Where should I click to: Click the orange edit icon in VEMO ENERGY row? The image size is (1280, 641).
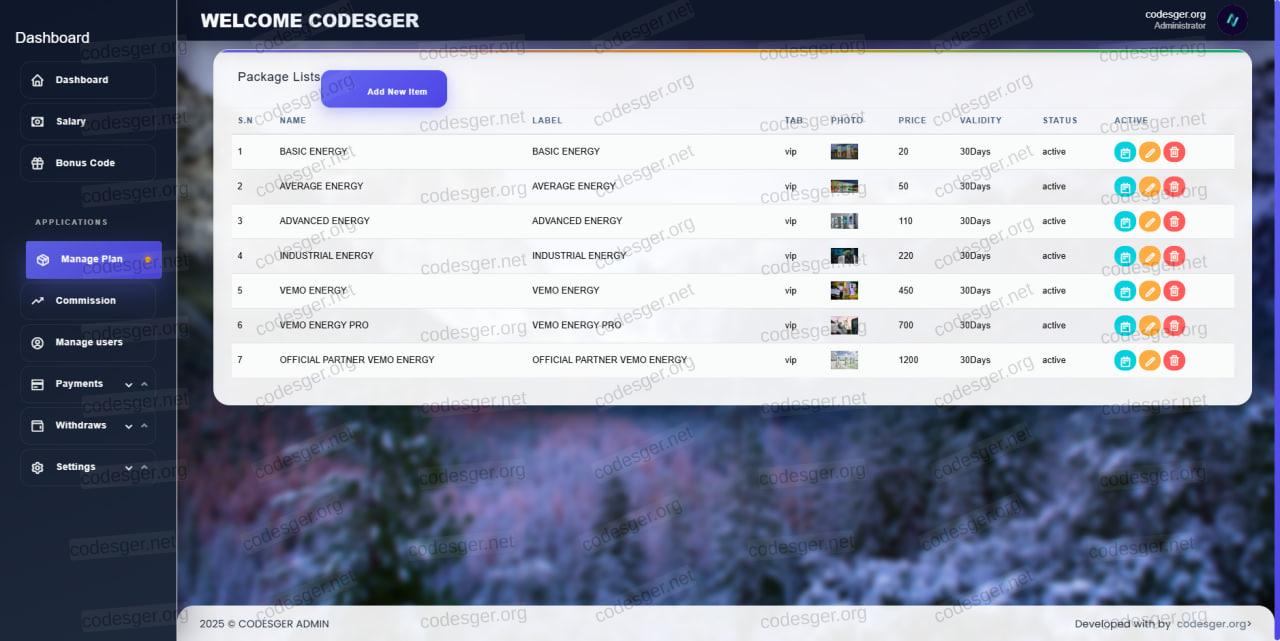point(1150,291)
